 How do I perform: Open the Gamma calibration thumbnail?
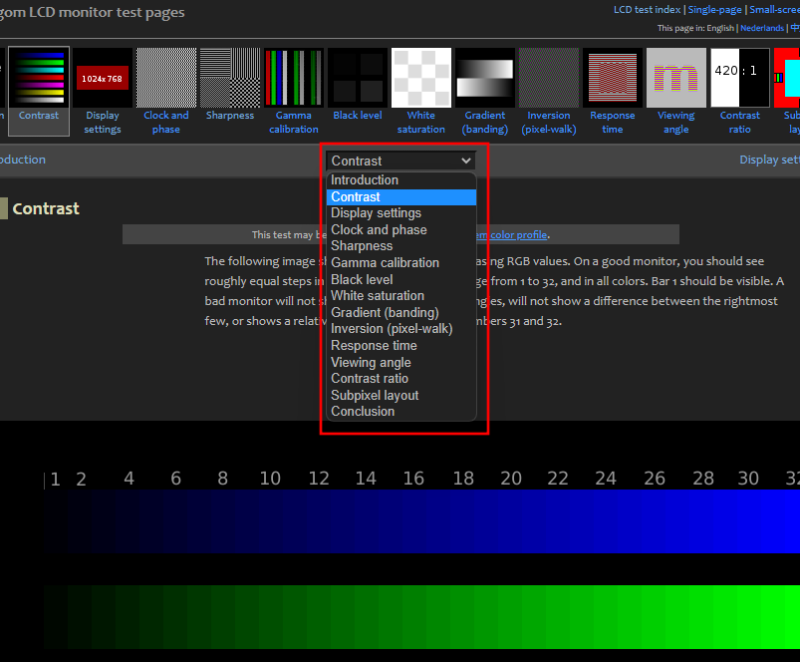point(294,78)
